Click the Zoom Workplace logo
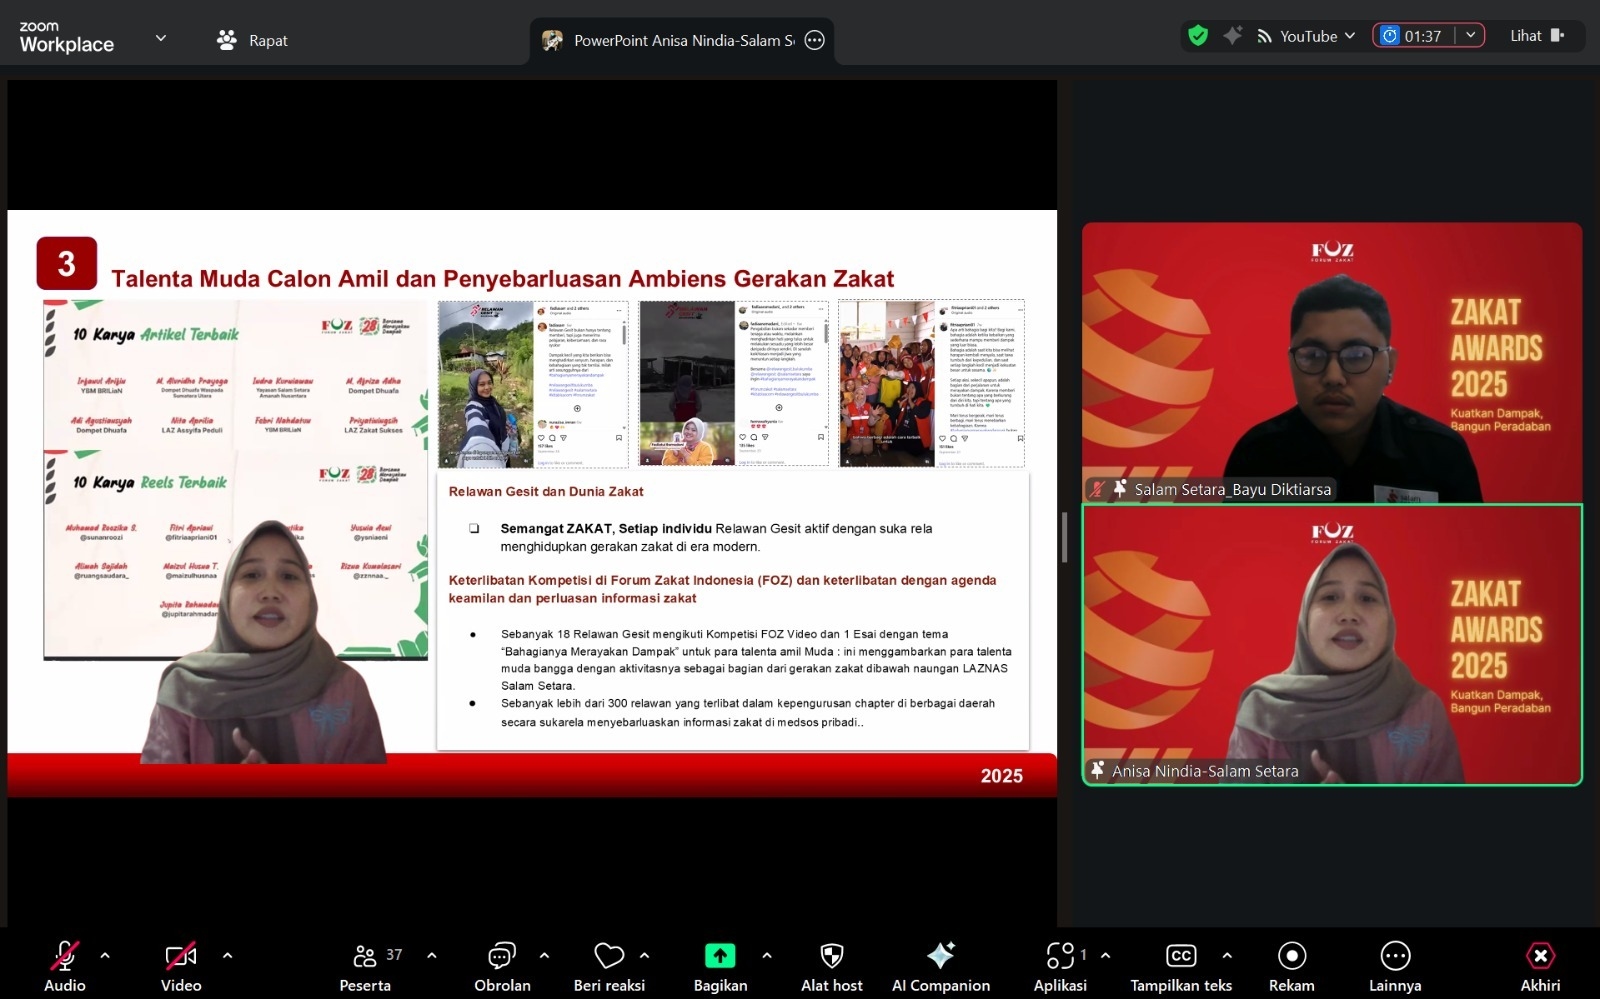Screen dimensions: 1600x999 pyautogui.click(x=67, y=38)
